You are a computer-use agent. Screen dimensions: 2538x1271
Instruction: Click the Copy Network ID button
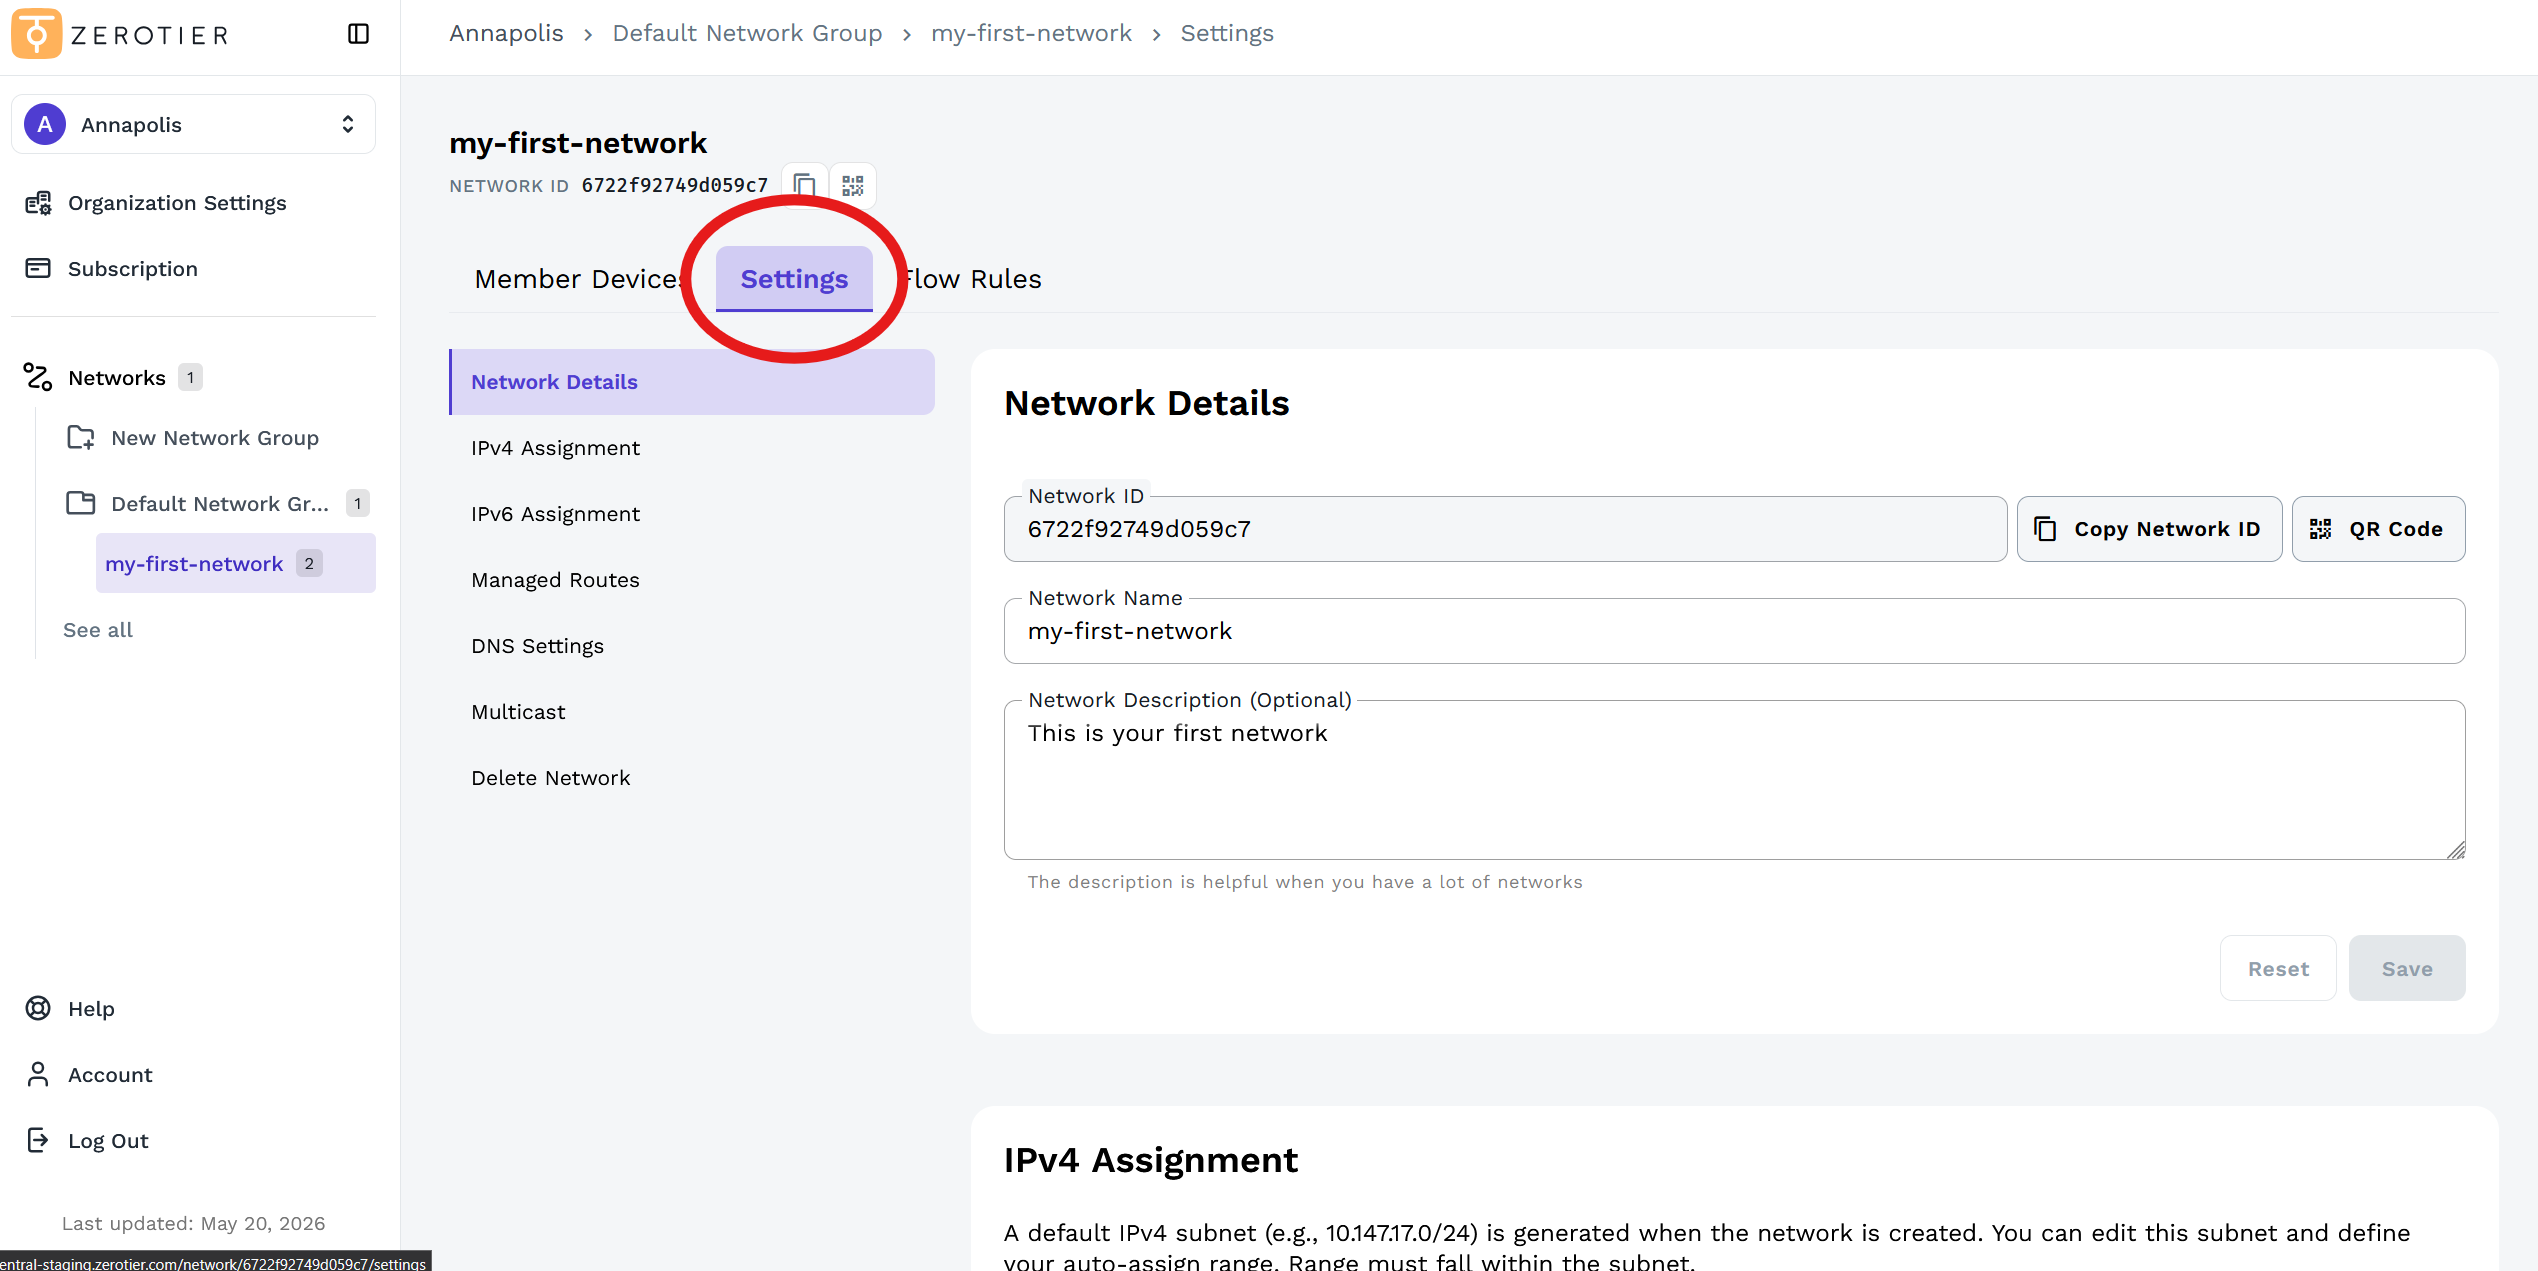(2149, 529)
